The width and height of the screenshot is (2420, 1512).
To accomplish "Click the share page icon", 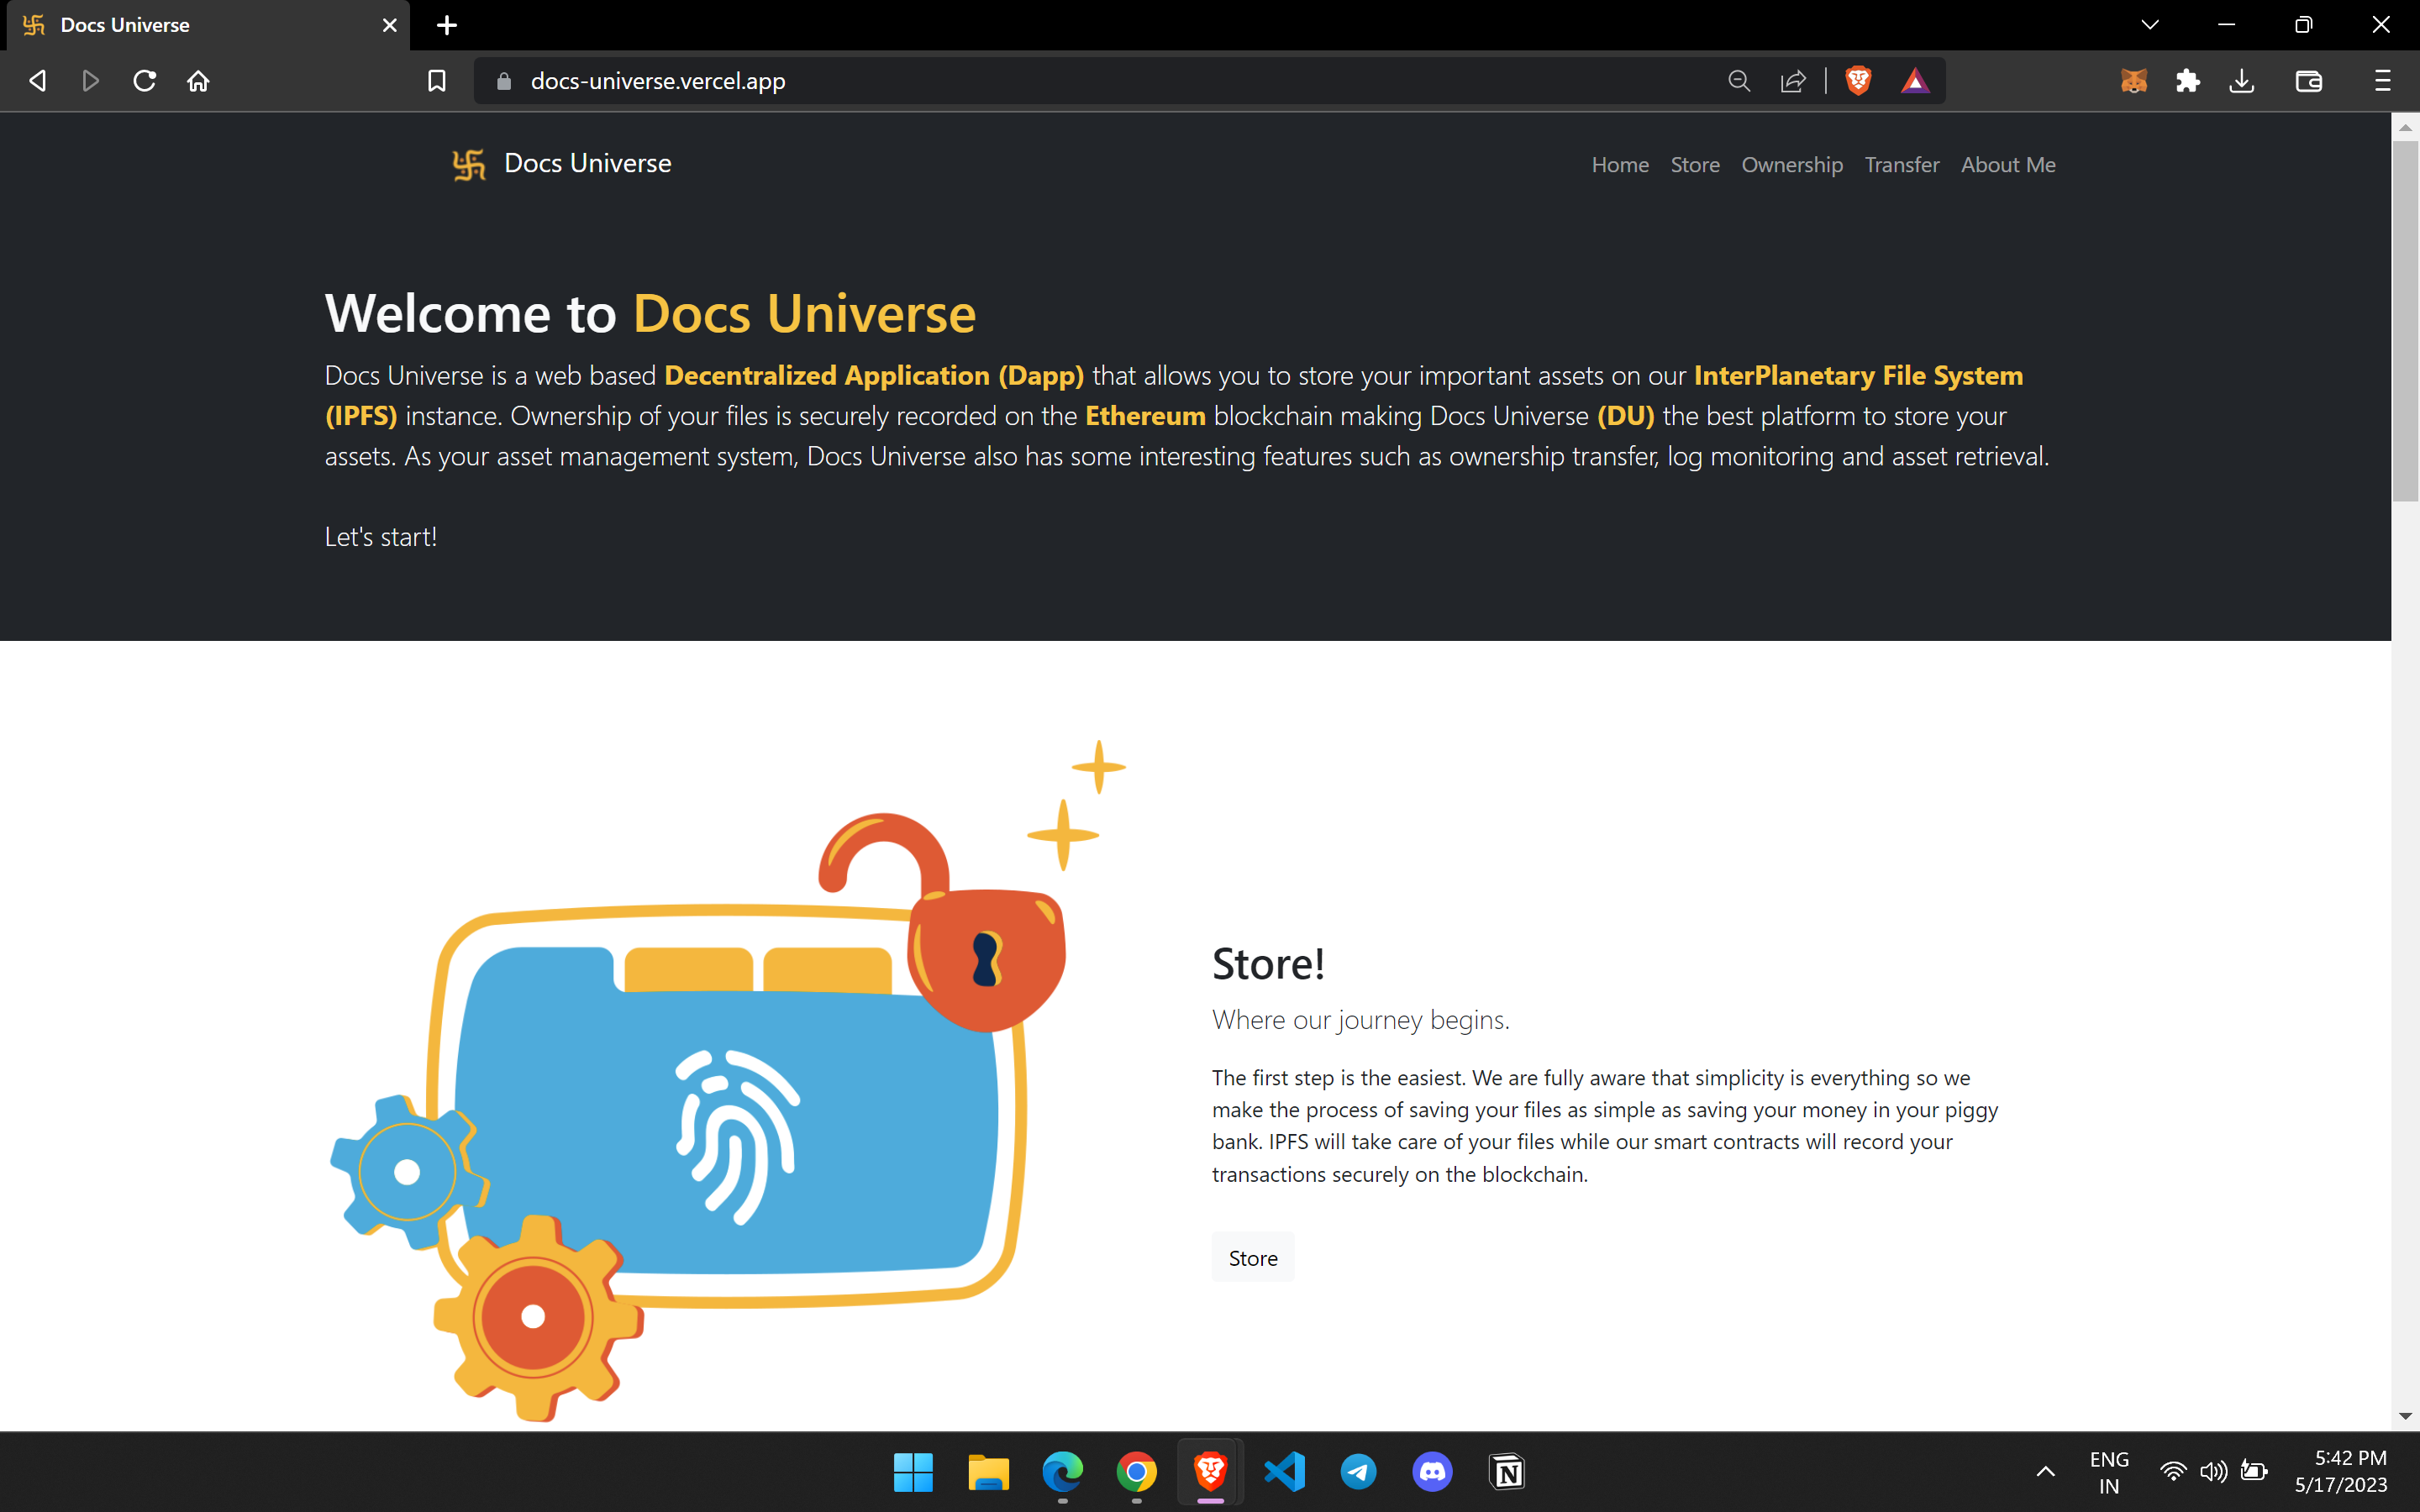I will click(x=1793, y=81).
